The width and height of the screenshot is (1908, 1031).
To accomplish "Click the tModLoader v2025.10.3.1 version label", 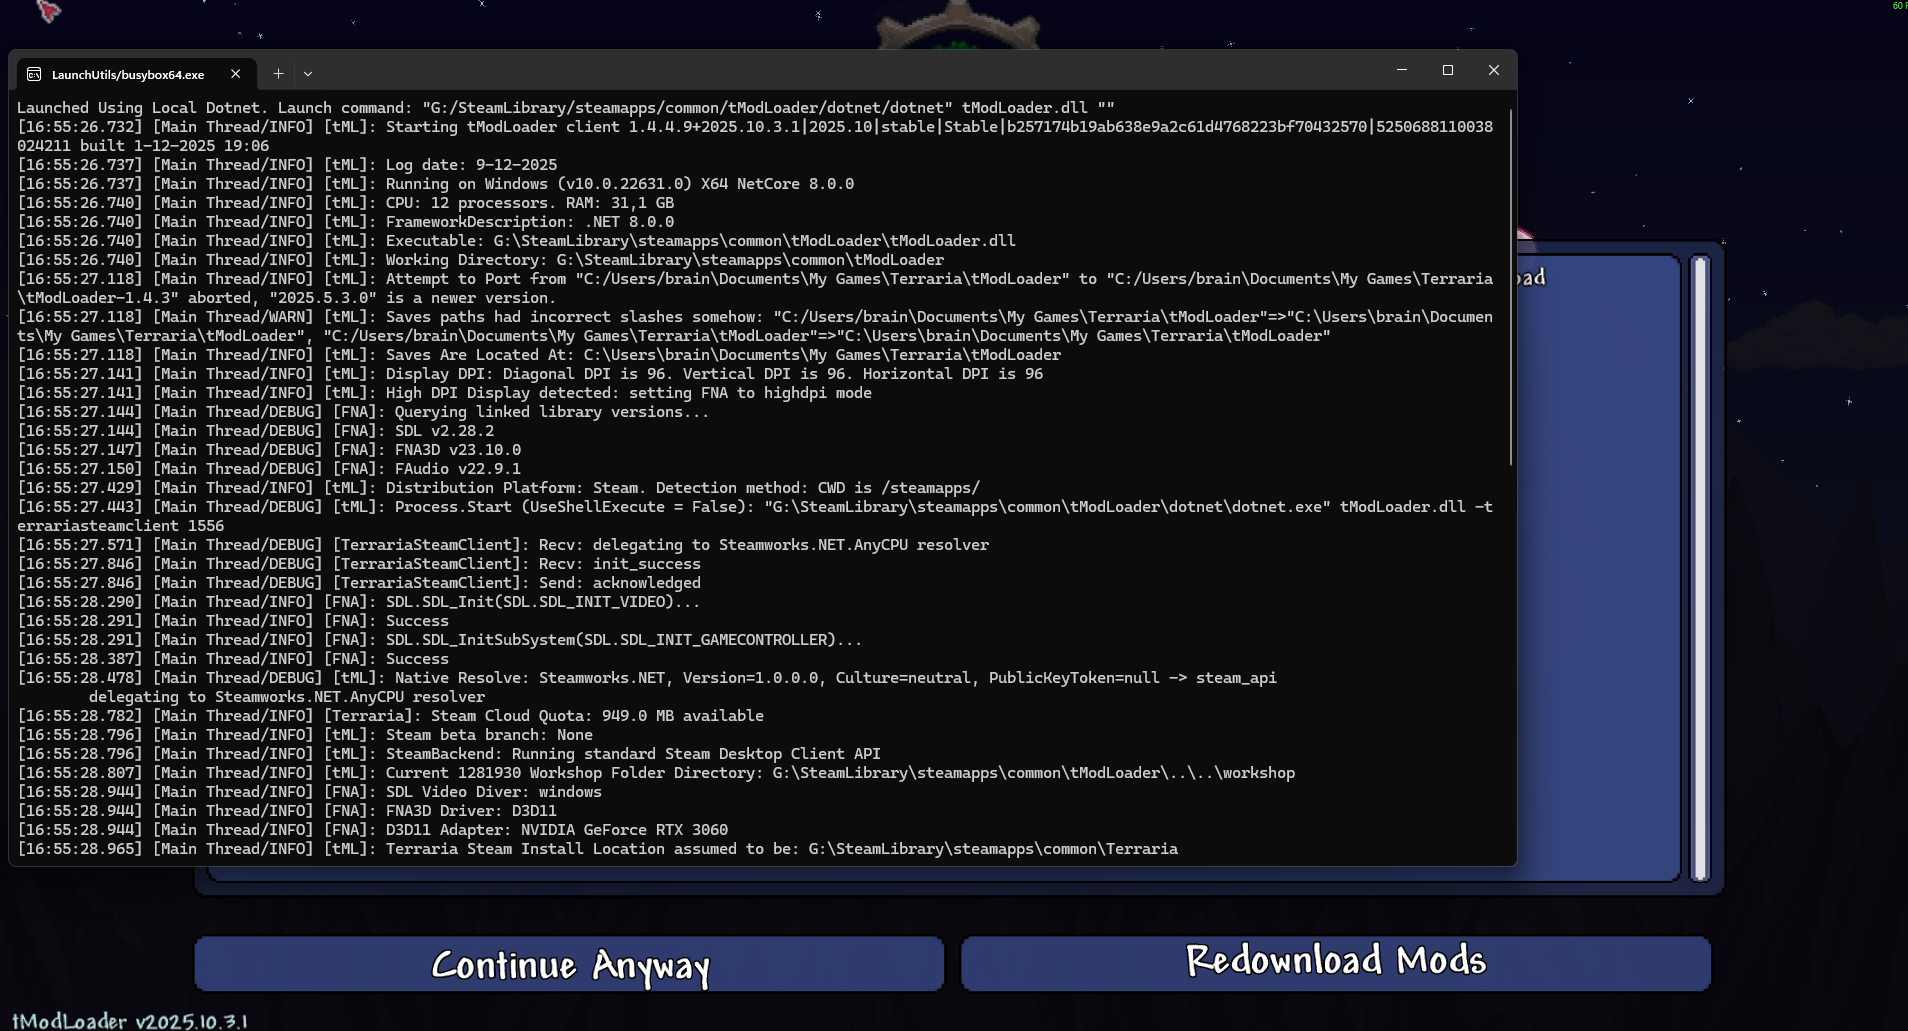I will tap(129, 1021).
